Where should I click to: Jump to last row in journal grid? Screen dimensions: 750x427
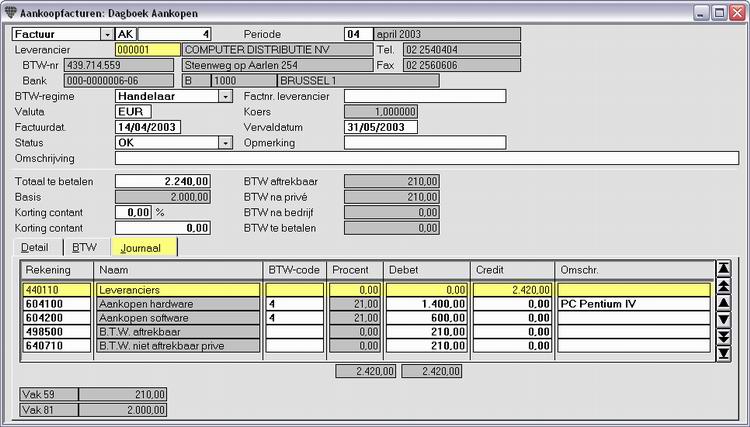pyautogui.click(x=724, y=355)
